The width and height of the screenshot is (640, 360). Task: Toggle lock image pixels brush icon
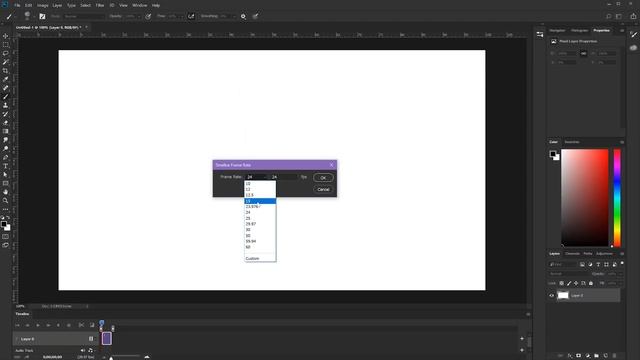[x=569, y=283]
